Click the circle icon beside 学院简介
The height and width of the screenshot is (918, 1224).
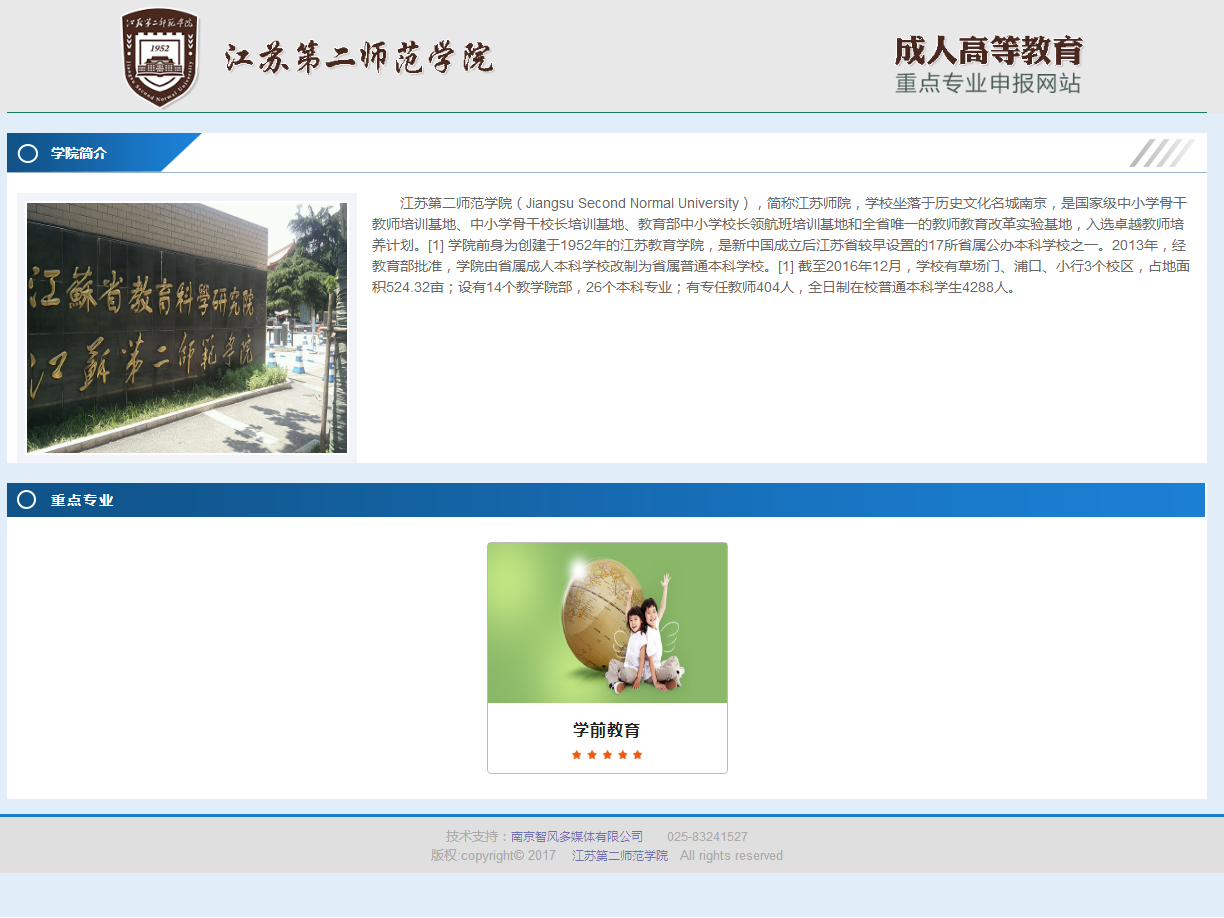tap(28, 153)
